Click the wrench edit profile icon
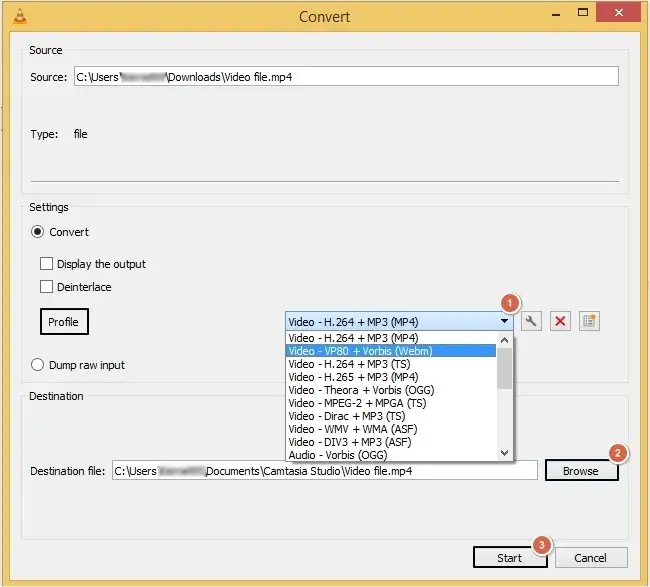 tap(532, 321)
